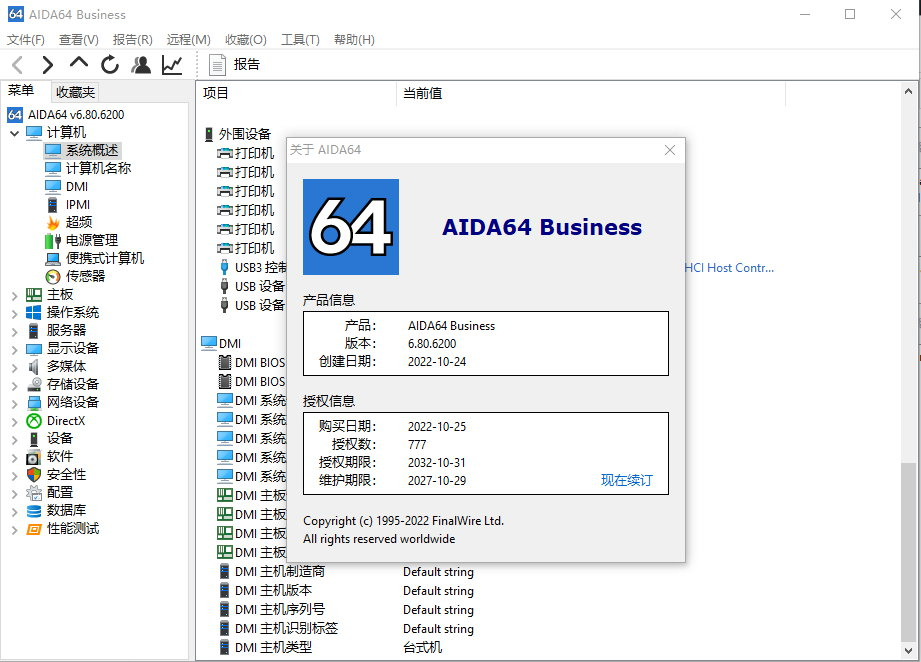Close the 关于 AIDA64 dialog
Viewport: 921px width, 662px height.
click(x=670, y=150)
